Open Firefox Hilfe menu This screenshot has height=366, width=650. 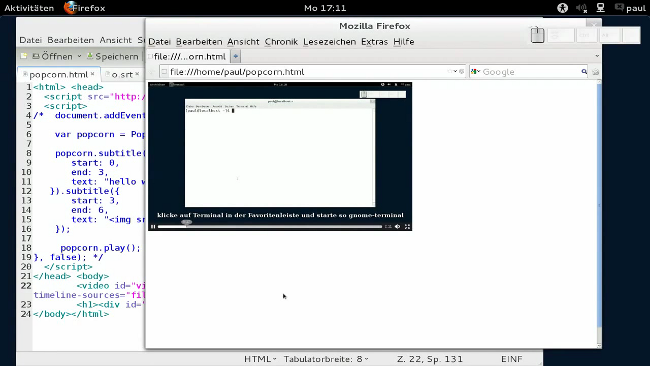tap(403, 41)
